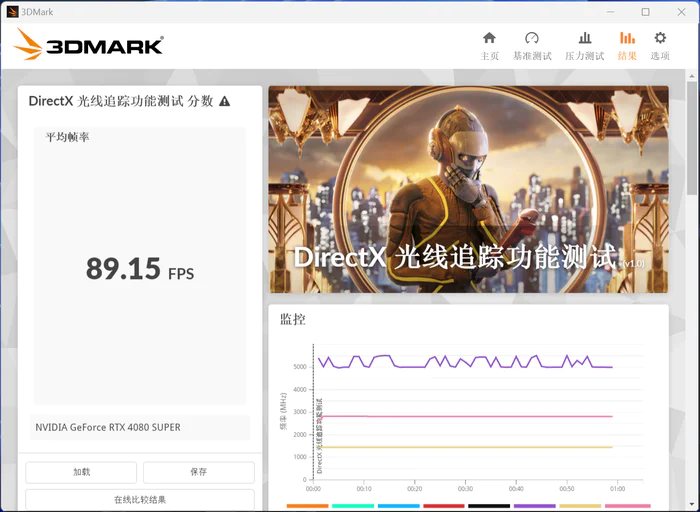Click the purple frequency line in chart
This screenshot has width=700, height=512.
(464, 362)
